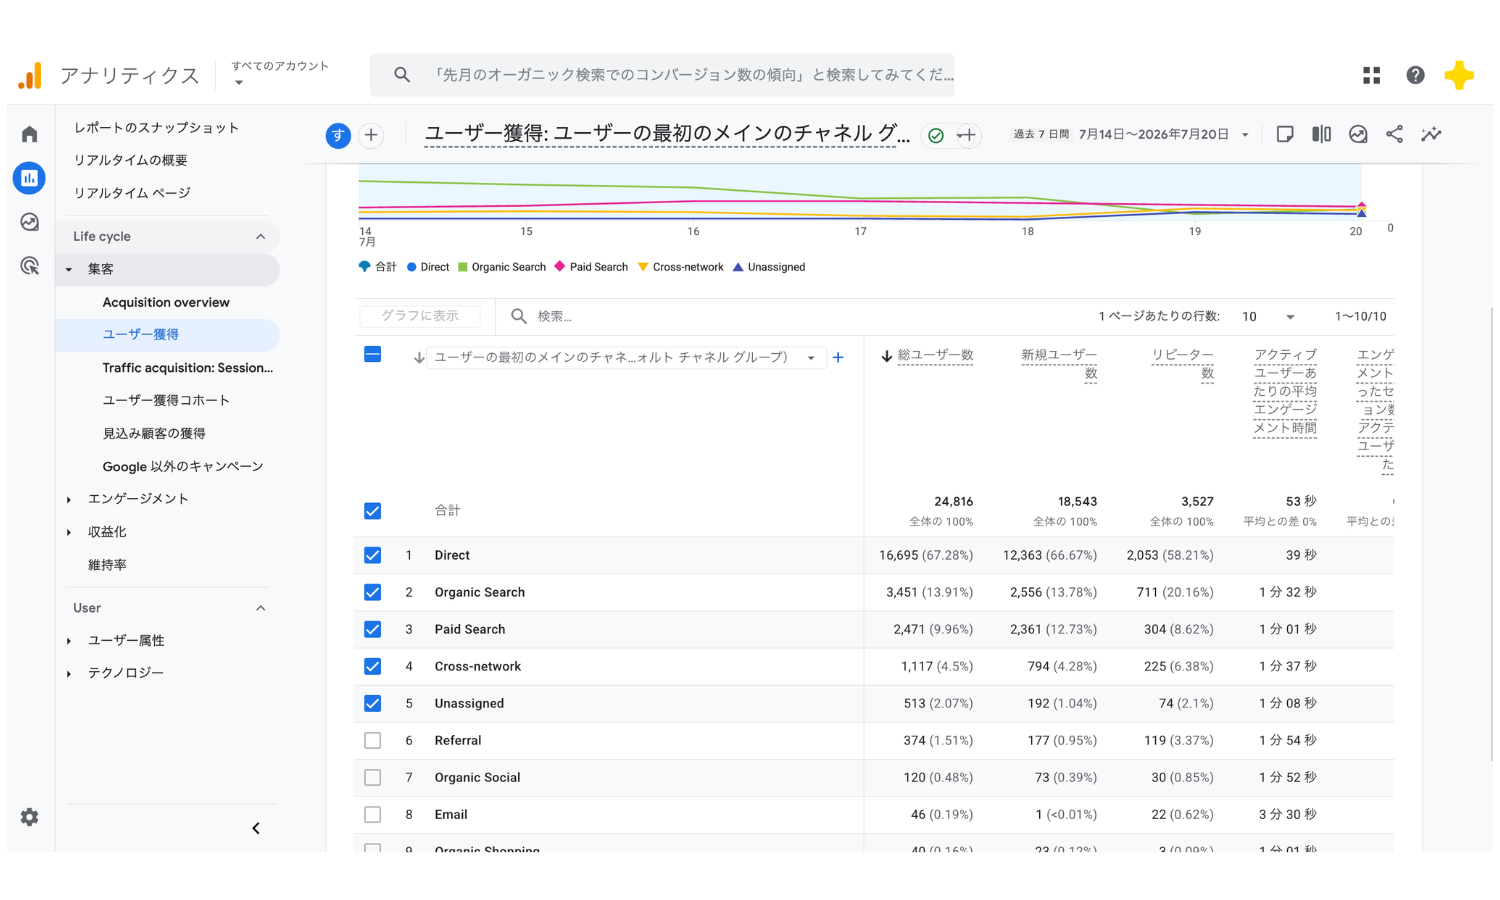Open the Advertising icon in left rail
1500x900 pixels.
tap(30, 266)
